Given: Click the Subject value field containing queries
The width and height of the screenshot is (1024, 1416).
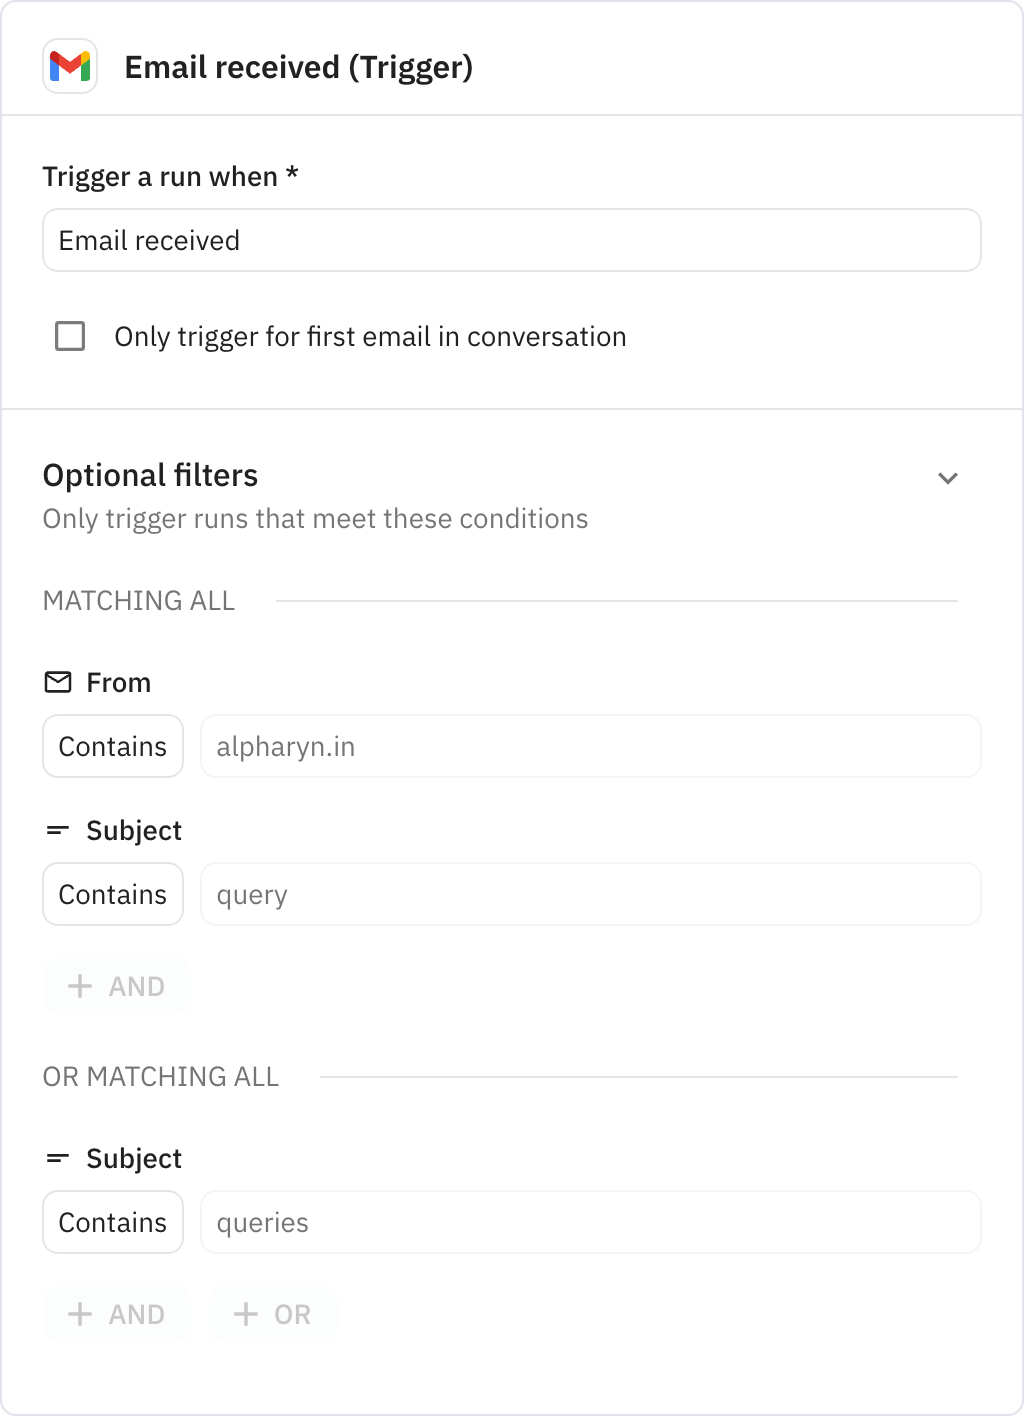Looking at the screenshot, I should [x=590, y=1222].
